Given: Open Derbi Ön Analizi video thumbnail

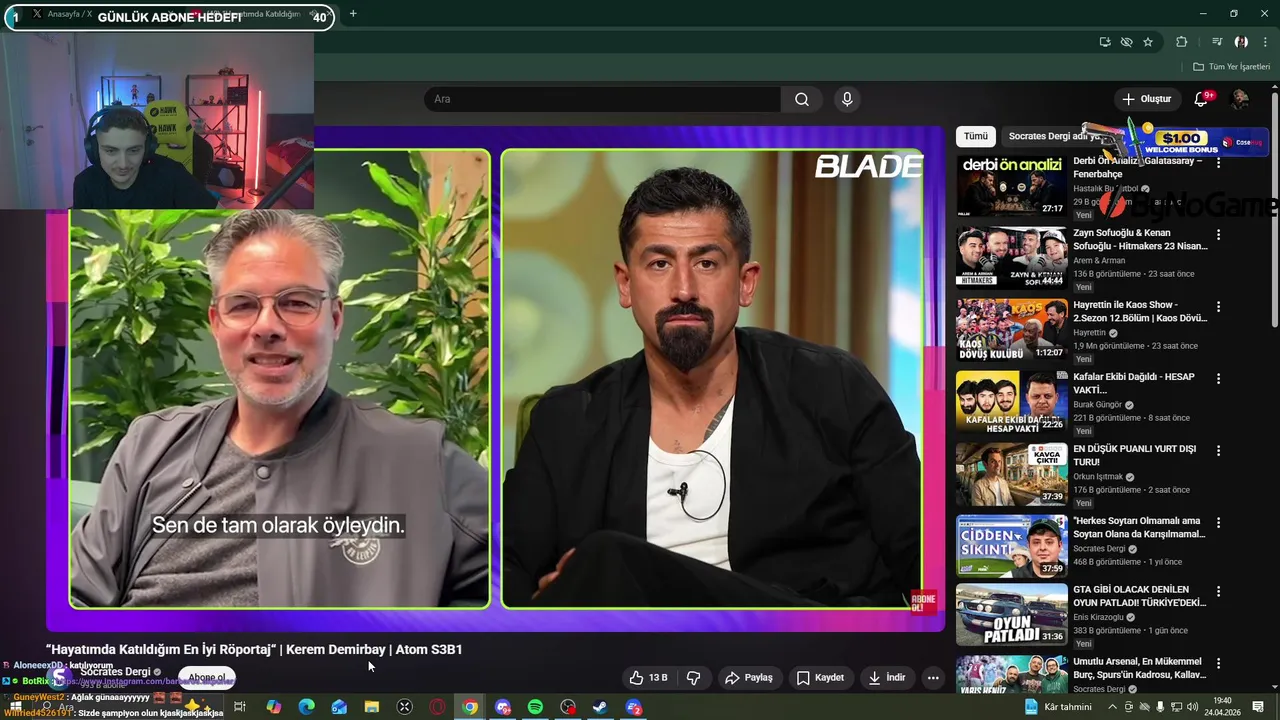Looking at the screenshot, I should (1011, 186).
